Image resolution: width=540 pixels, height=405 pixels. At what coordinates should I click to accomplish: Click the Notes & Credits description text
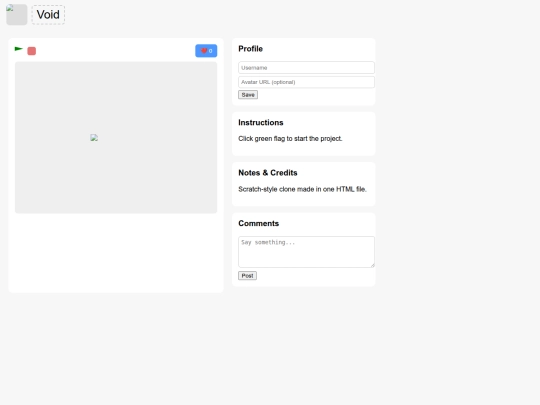(302, 189)
